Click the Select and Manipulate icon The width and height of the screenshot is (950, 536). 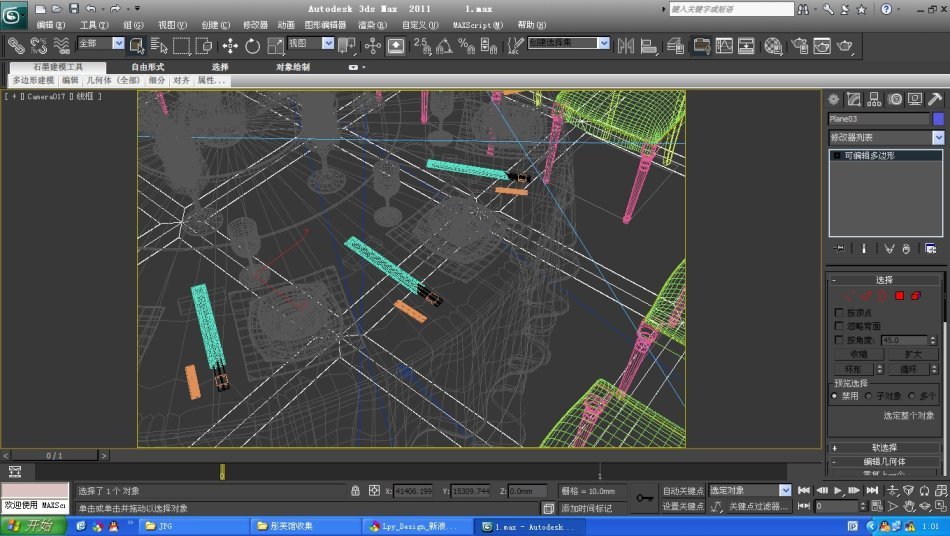click(373, 45)
